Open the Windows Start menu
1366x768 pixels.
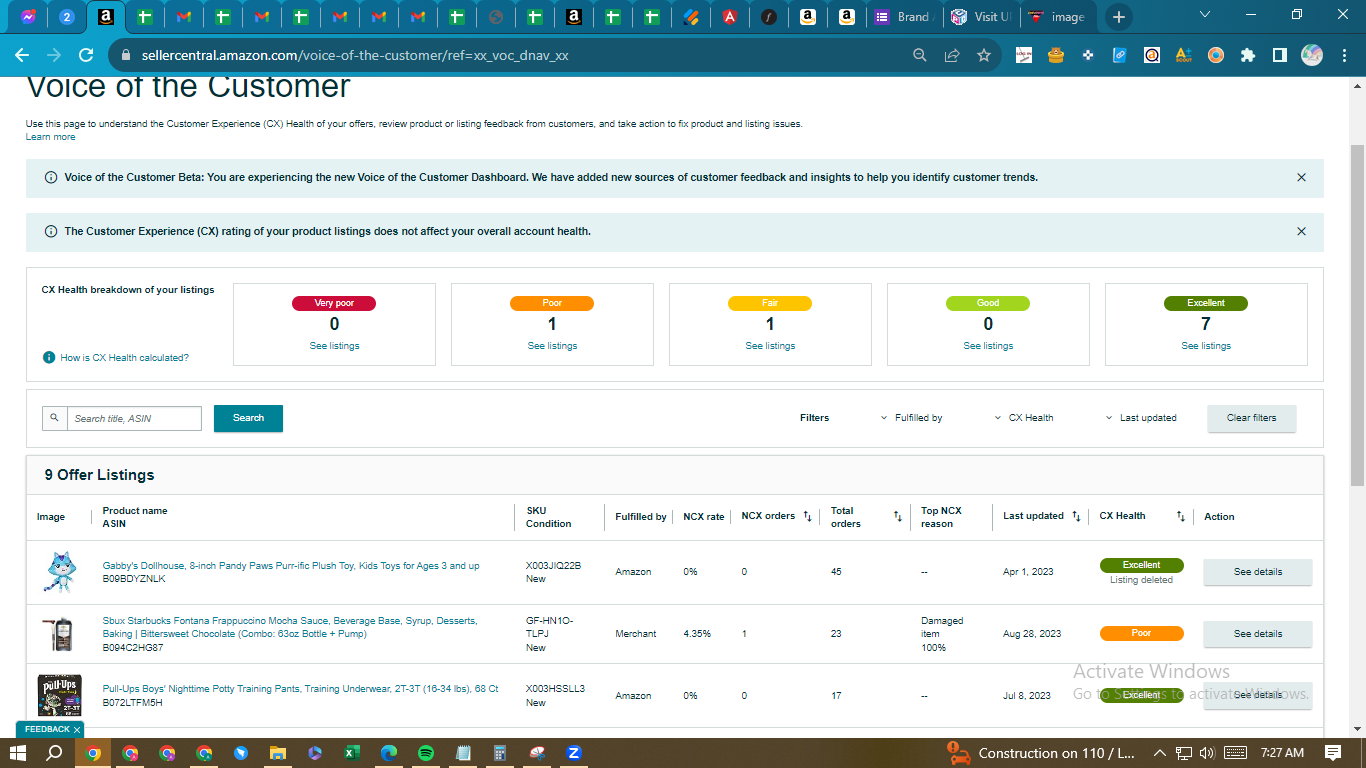tap(18, 753)
